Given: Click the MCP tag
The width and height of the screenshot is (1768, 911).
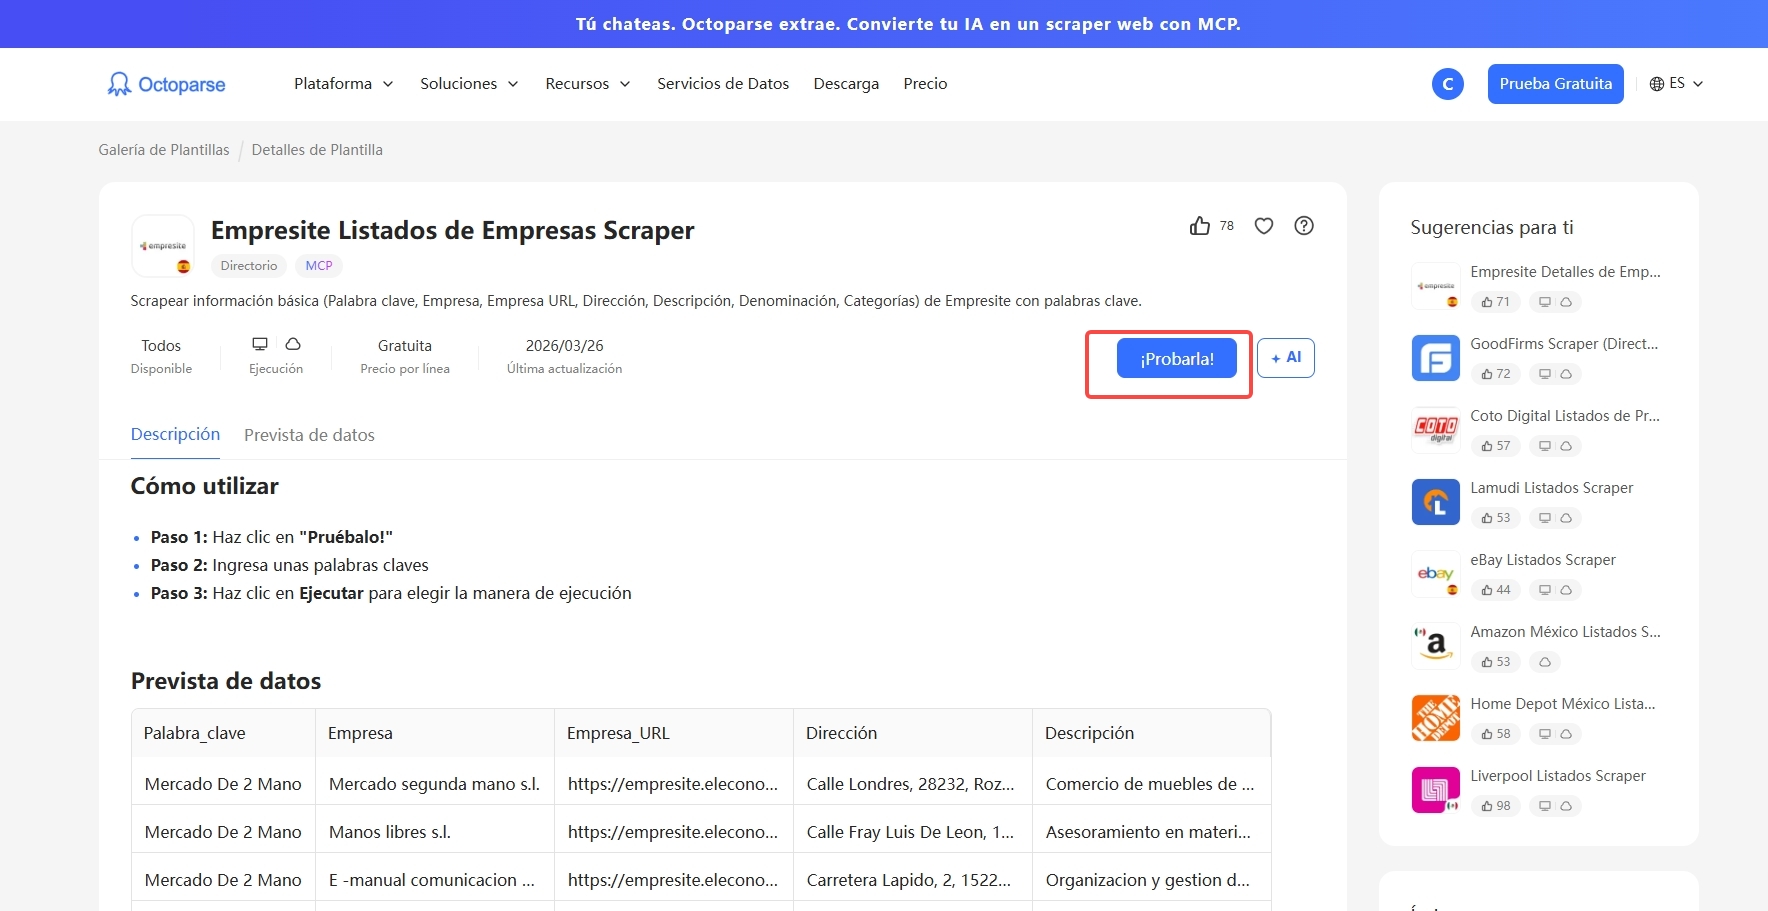Looking at the screenshot, I should (319, 266).
